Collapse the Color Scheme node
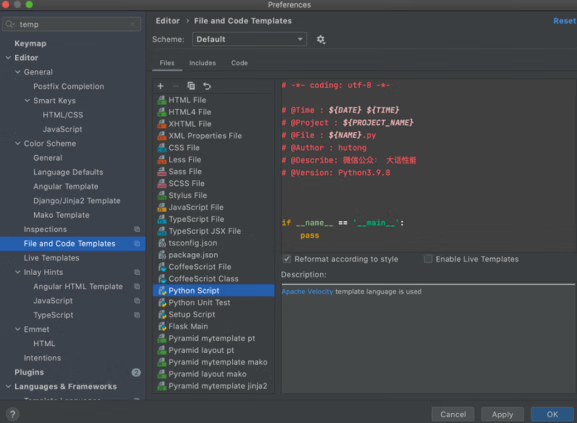The width and height of the screenshot is (577, 423). 18,143
